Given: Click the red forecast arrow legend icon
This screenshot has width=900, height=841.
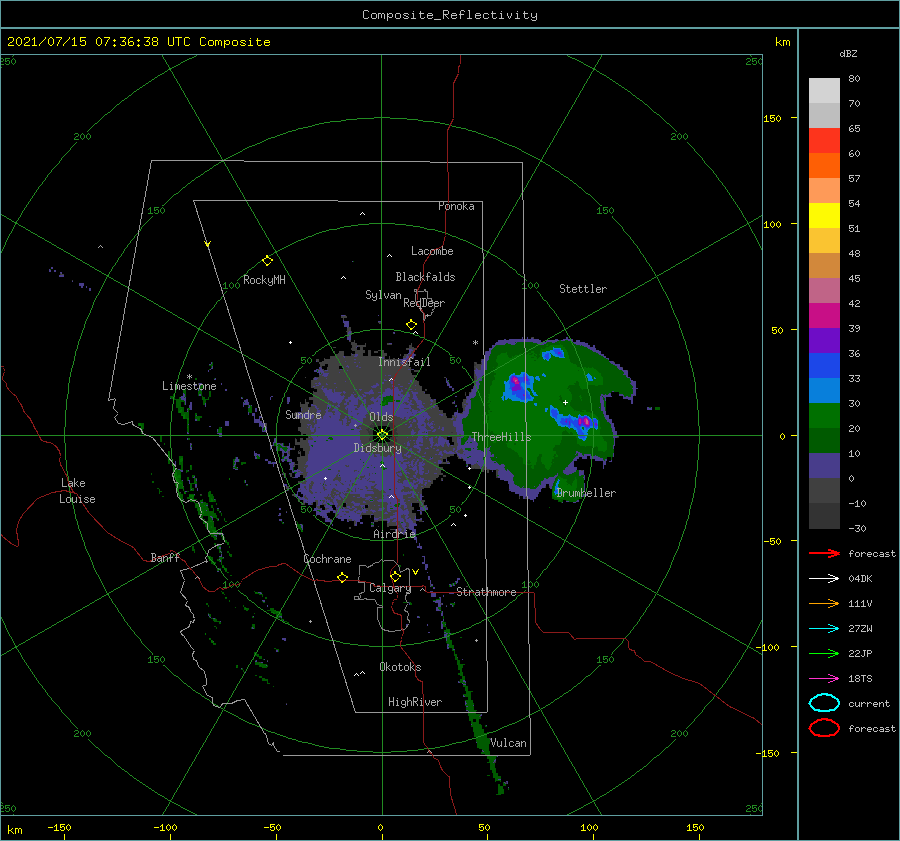Looking at the screenshot, I should pos(824,553).
